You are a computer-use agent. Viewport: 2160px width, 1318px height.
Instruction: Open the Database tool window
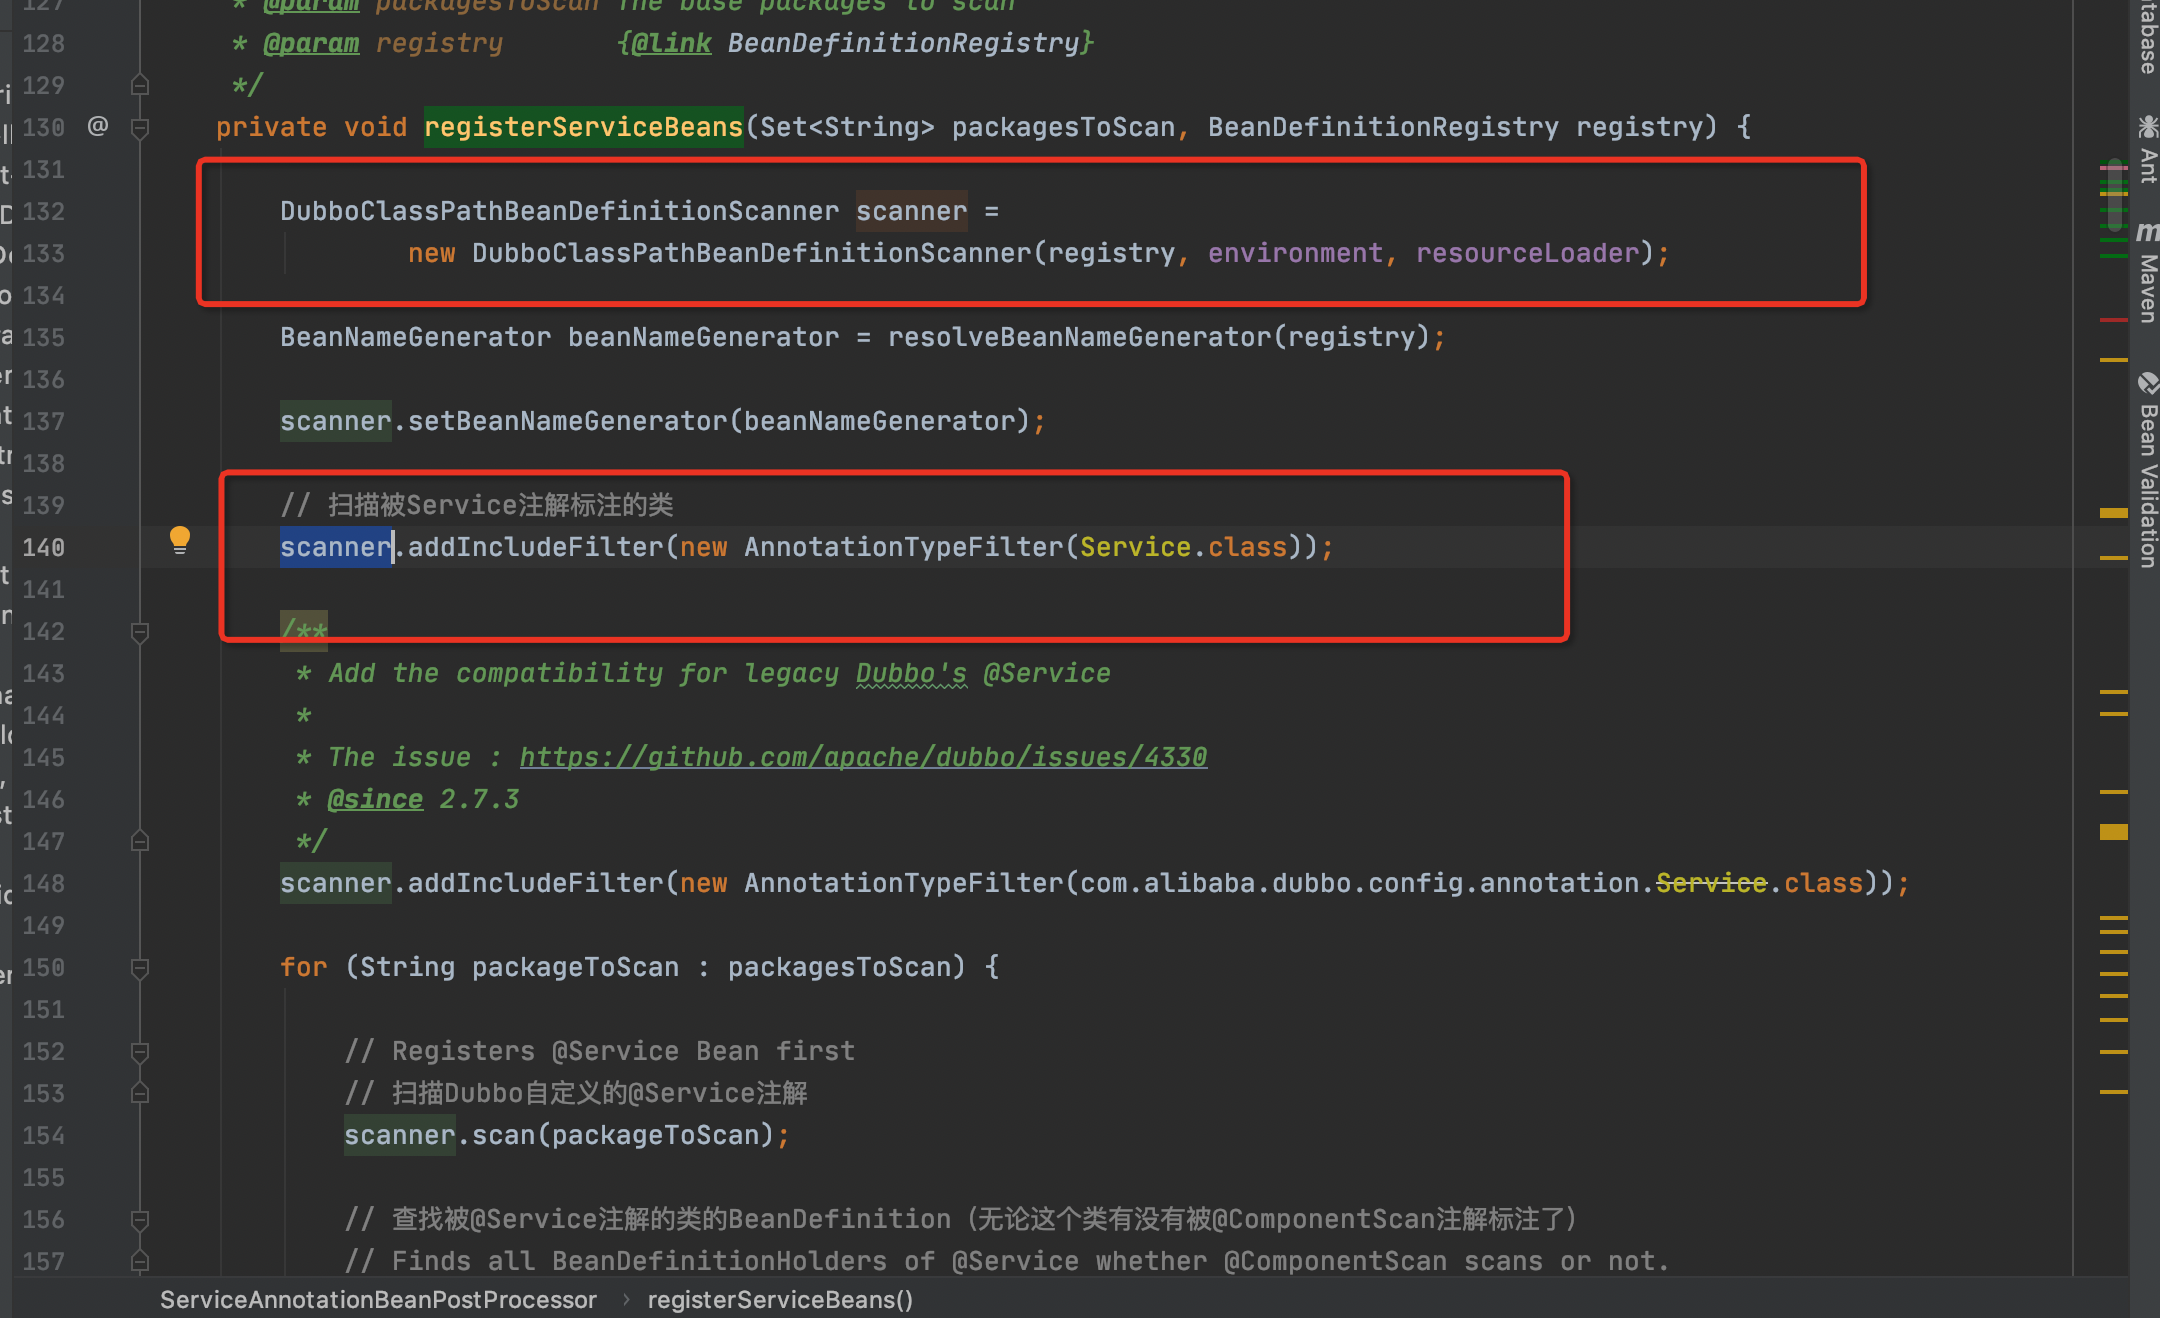[2147, 36]
